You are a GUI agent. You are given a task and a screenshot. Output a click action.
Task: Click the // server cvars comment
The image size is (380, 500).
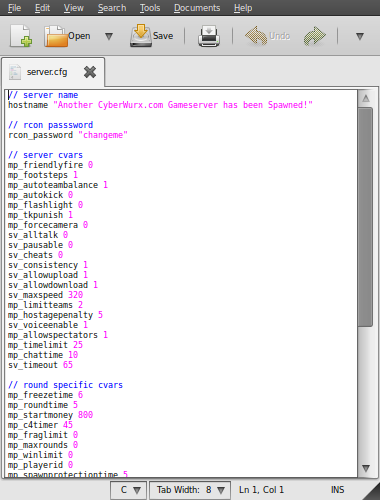point(45,155)
